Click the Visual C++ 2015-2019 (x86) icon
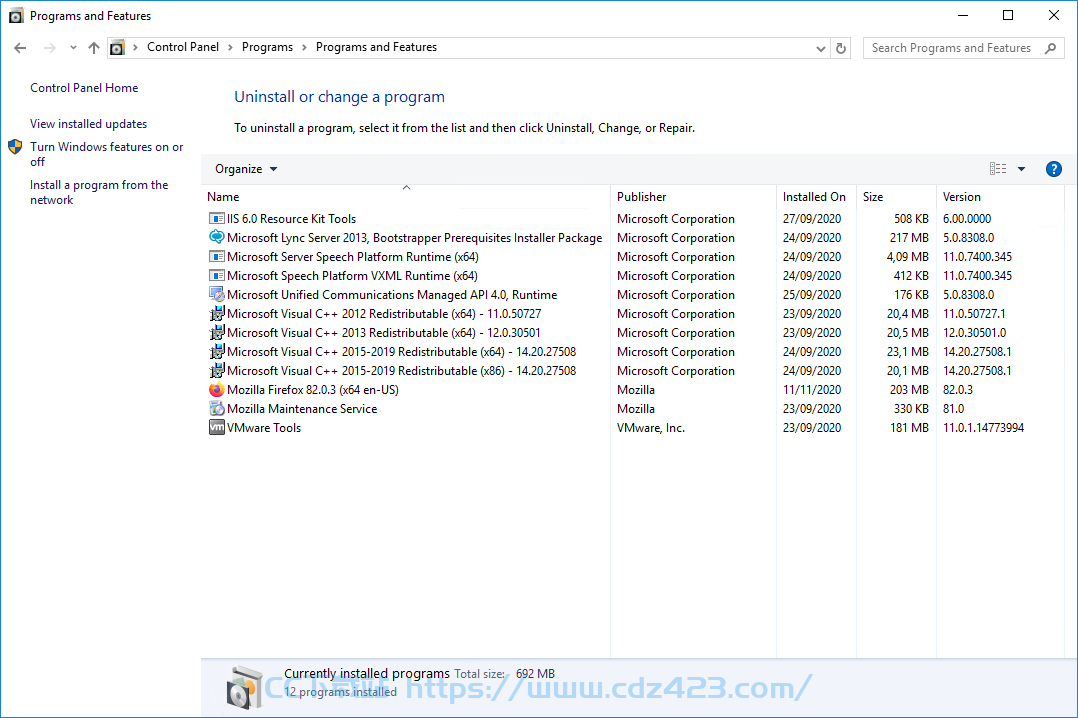Screen dimensions: 1078x718 click(x=217, y=371)
